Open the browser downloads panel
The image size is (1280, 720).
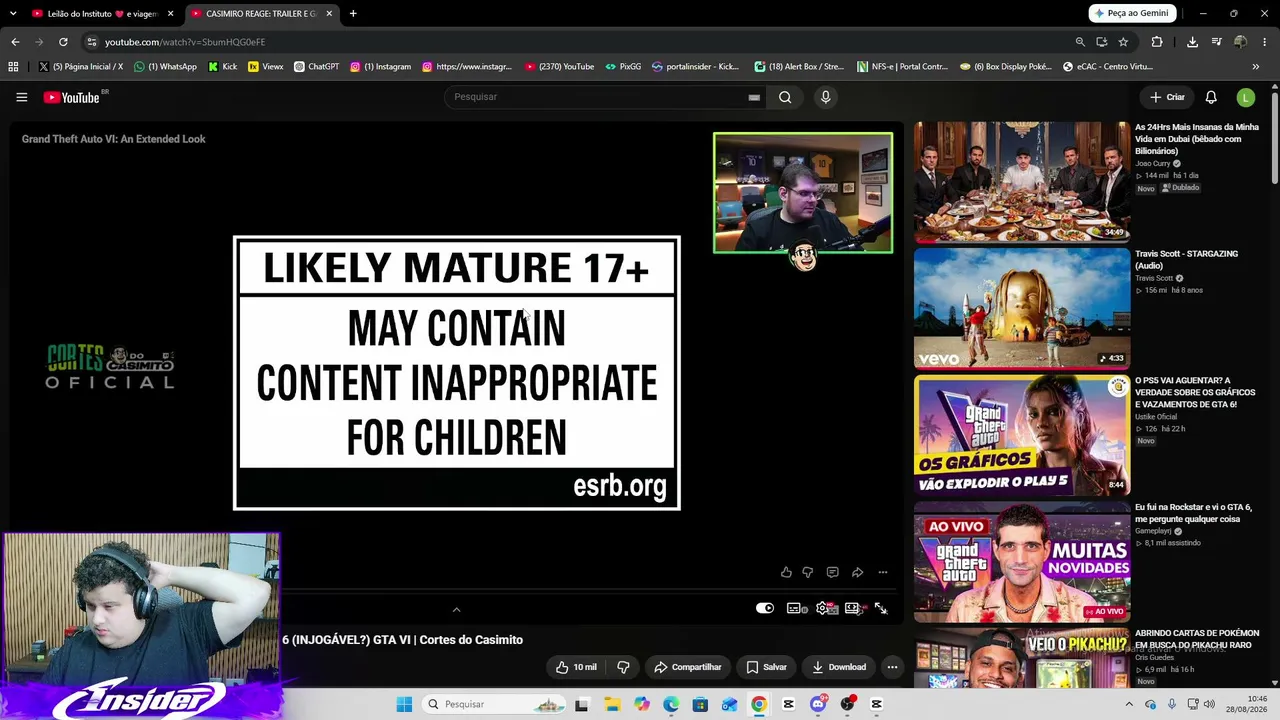click(1192, 42)
